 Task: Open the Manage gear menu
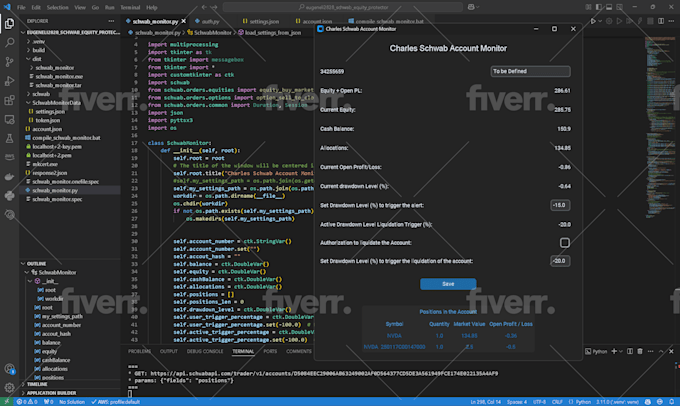pyautogui.click(x=9, y=387)
